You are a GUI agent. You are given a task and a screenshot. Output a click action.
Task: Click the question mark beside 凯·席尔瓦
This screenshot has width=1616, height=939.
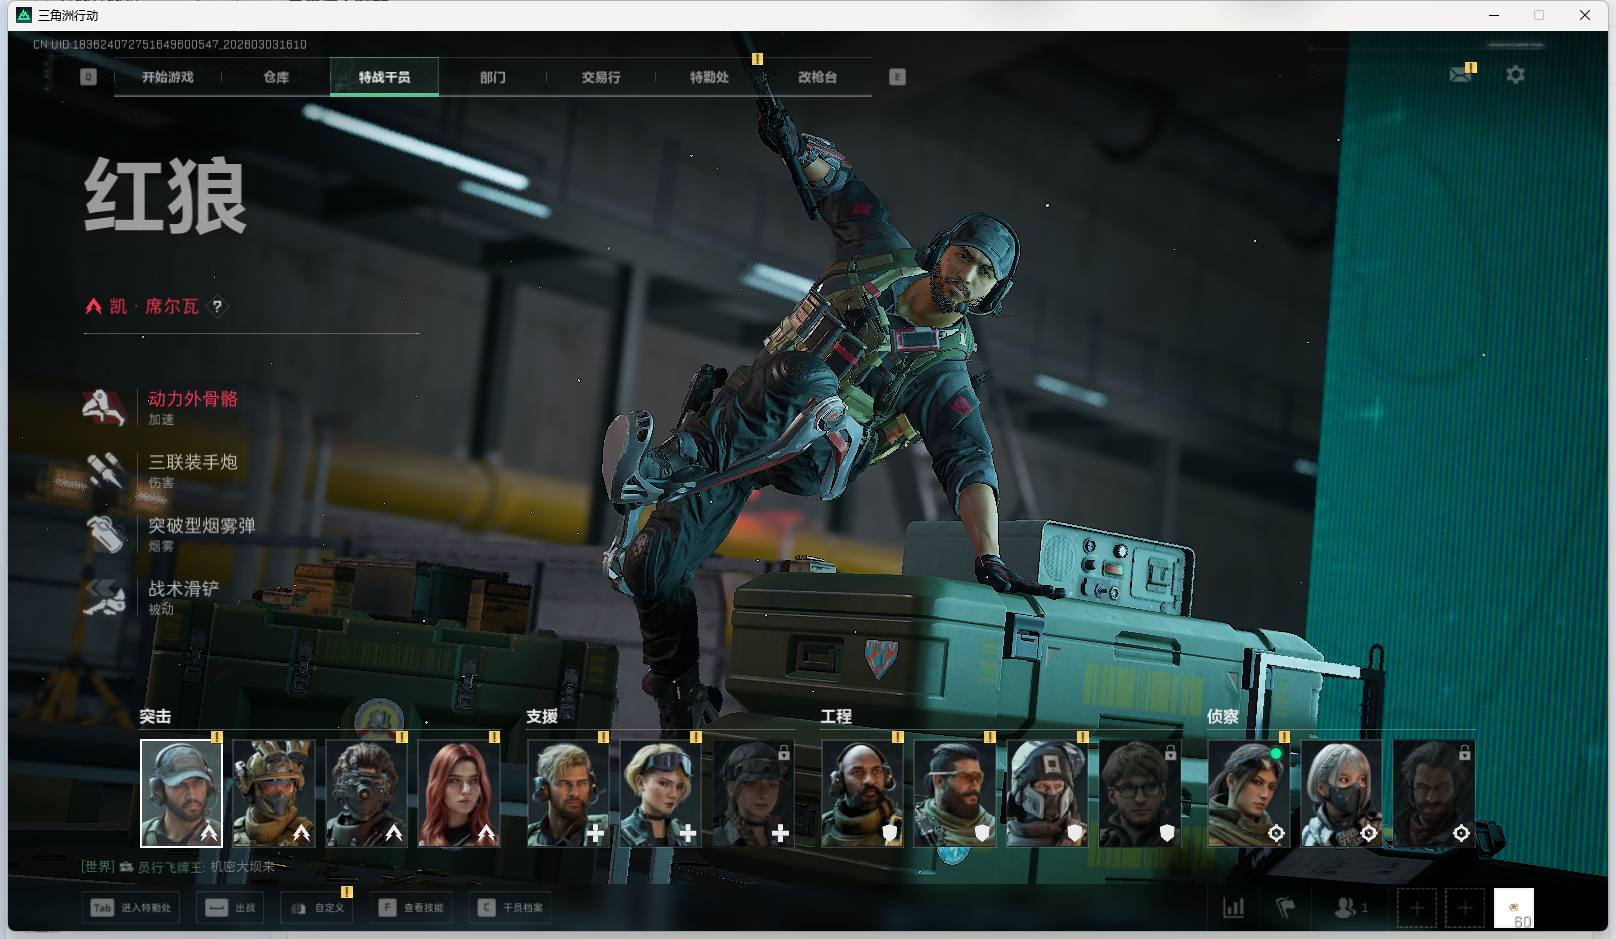pos(217,307)
